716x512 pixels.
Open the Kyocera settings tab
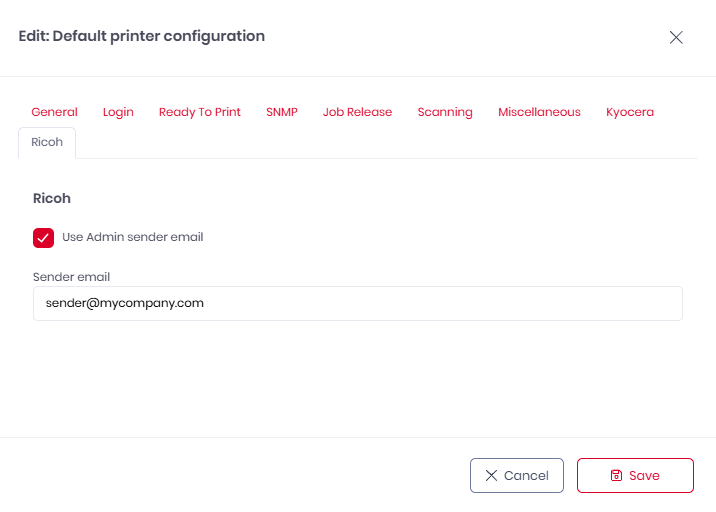click(630, 112)
